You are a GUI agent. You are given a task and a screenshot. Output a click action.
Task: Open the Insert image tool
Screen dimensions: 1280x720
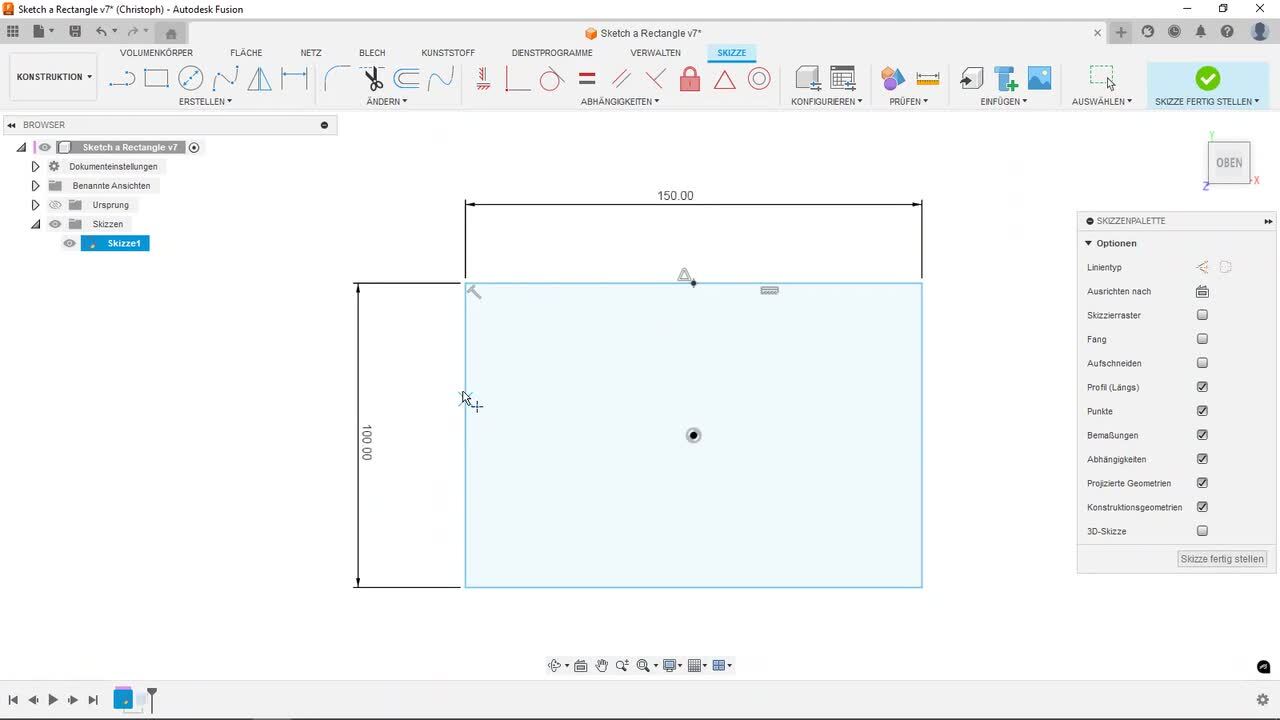point(1040,78)
